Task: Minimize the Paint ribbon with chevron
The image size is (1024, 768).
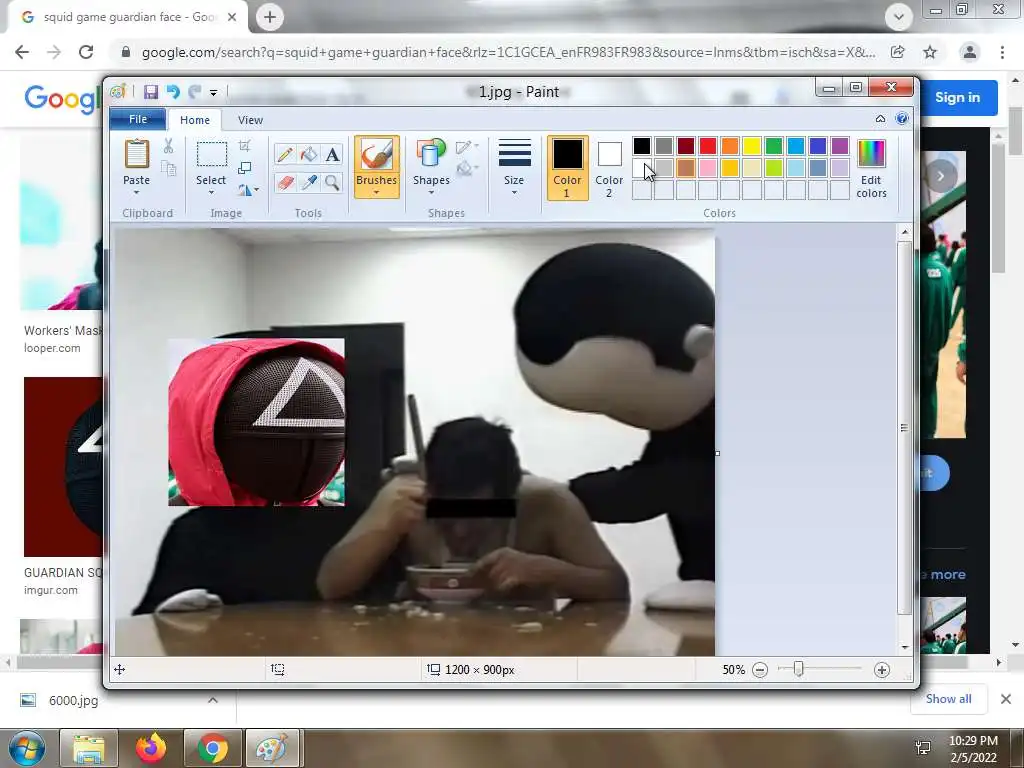Action: coord(880,119)
